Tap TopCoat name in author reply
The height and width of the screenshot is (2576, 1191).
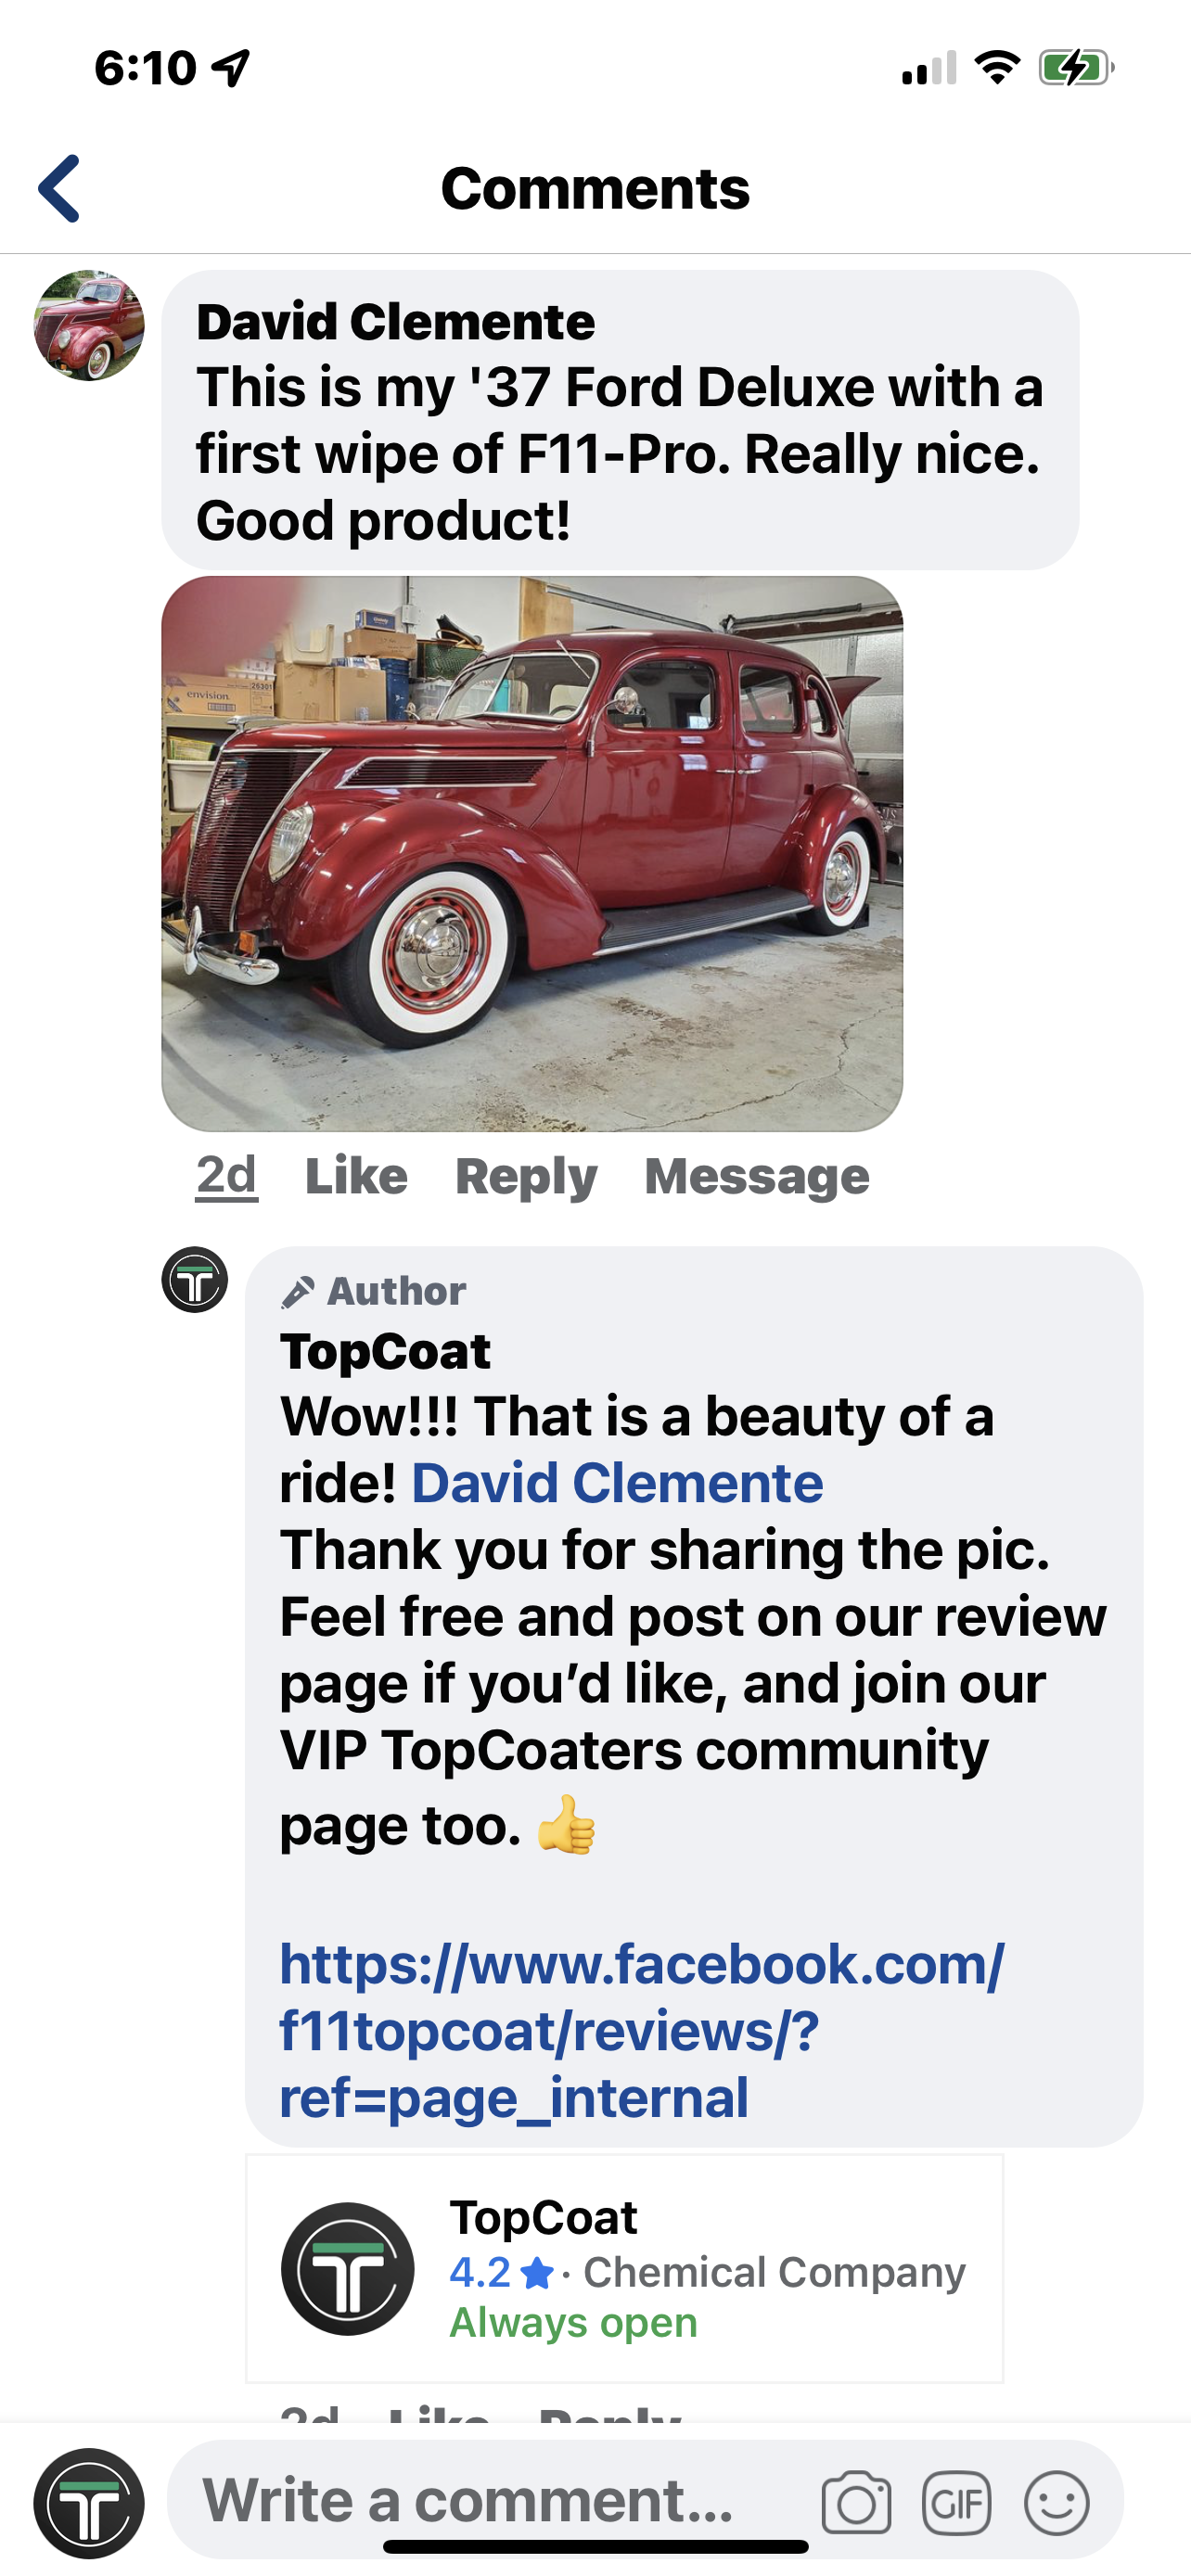tap(385, 1351)
